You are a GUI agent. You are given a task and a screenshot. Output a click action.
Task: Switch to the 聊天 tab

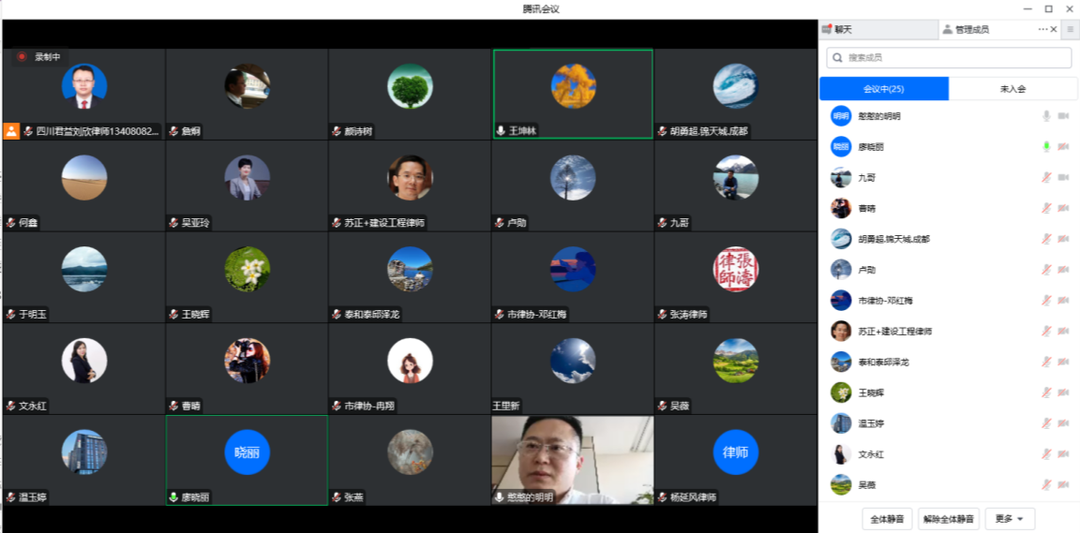point(879,30)
